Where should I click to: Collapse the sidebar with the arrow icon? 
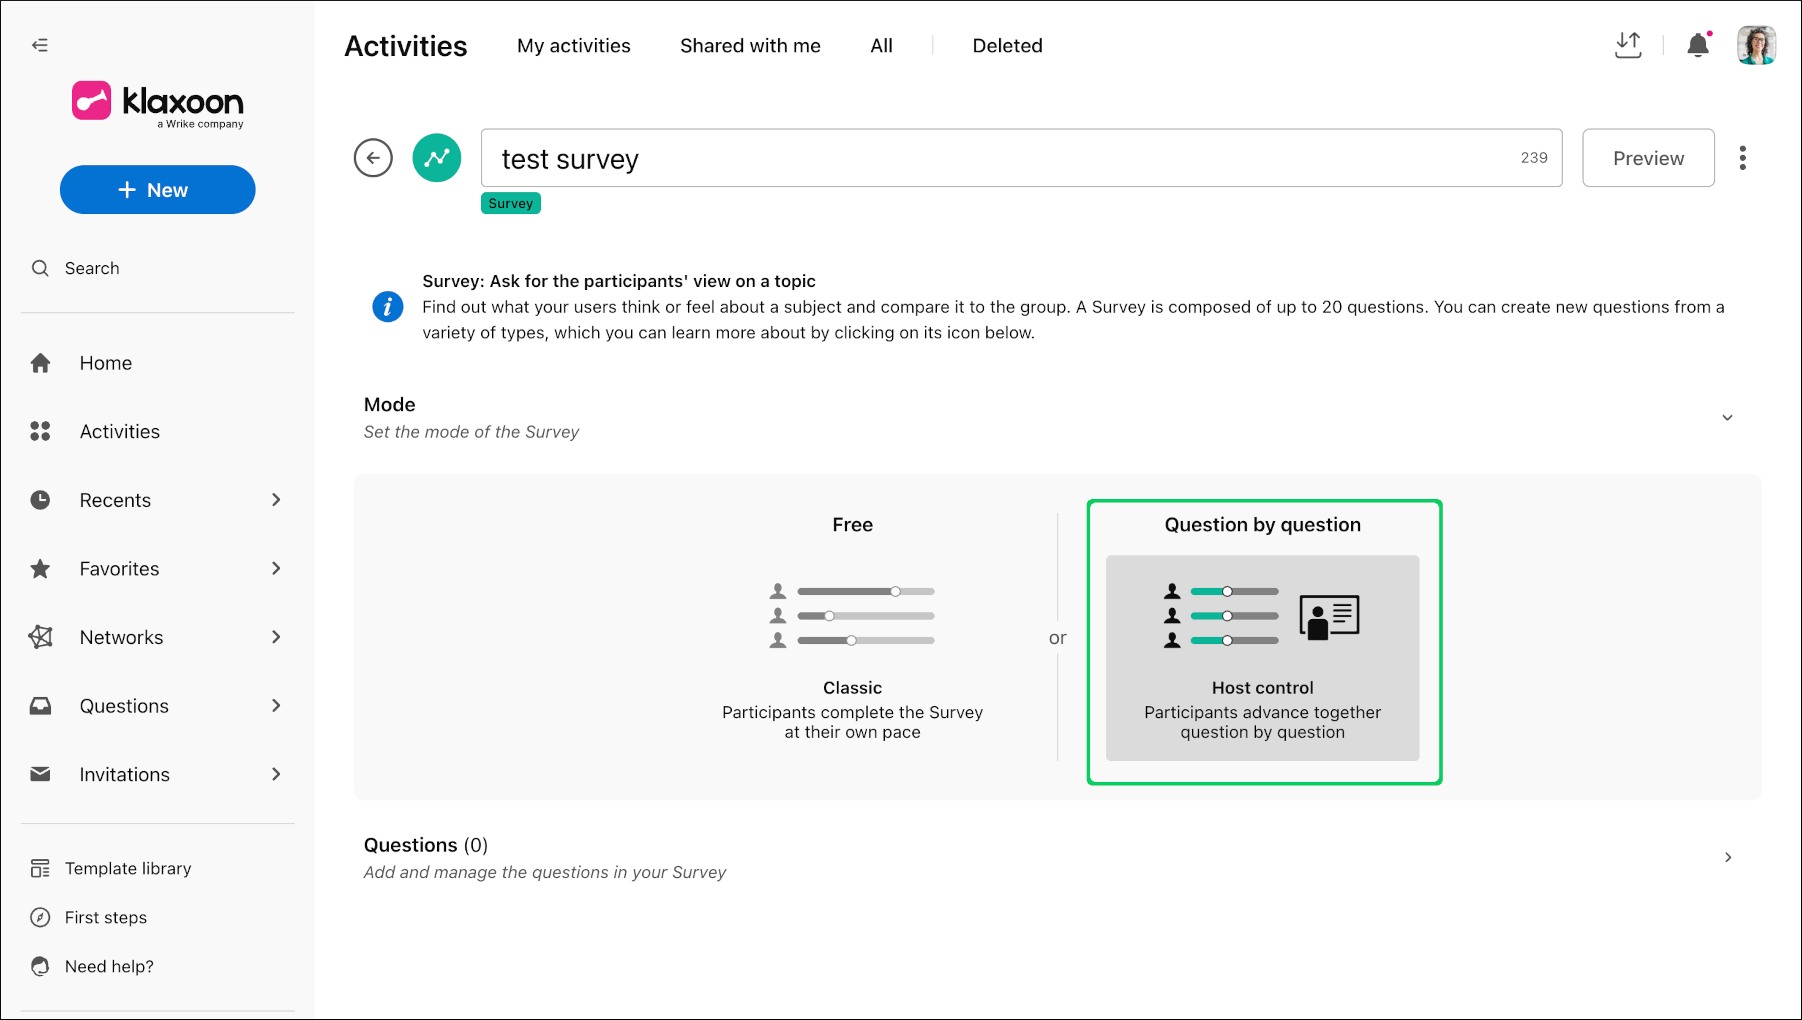point(40,45)
